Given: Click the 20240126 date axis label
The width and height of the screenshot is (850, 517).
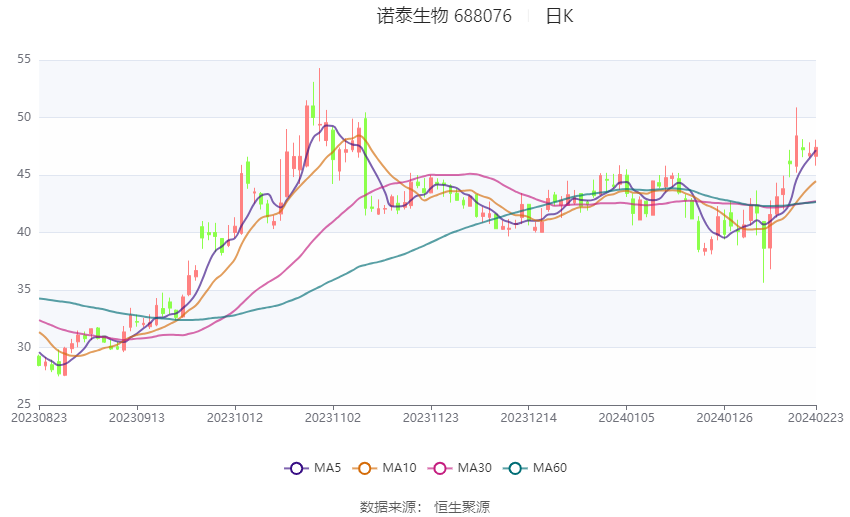Looking at the screenshot, I should pos(724,418).
